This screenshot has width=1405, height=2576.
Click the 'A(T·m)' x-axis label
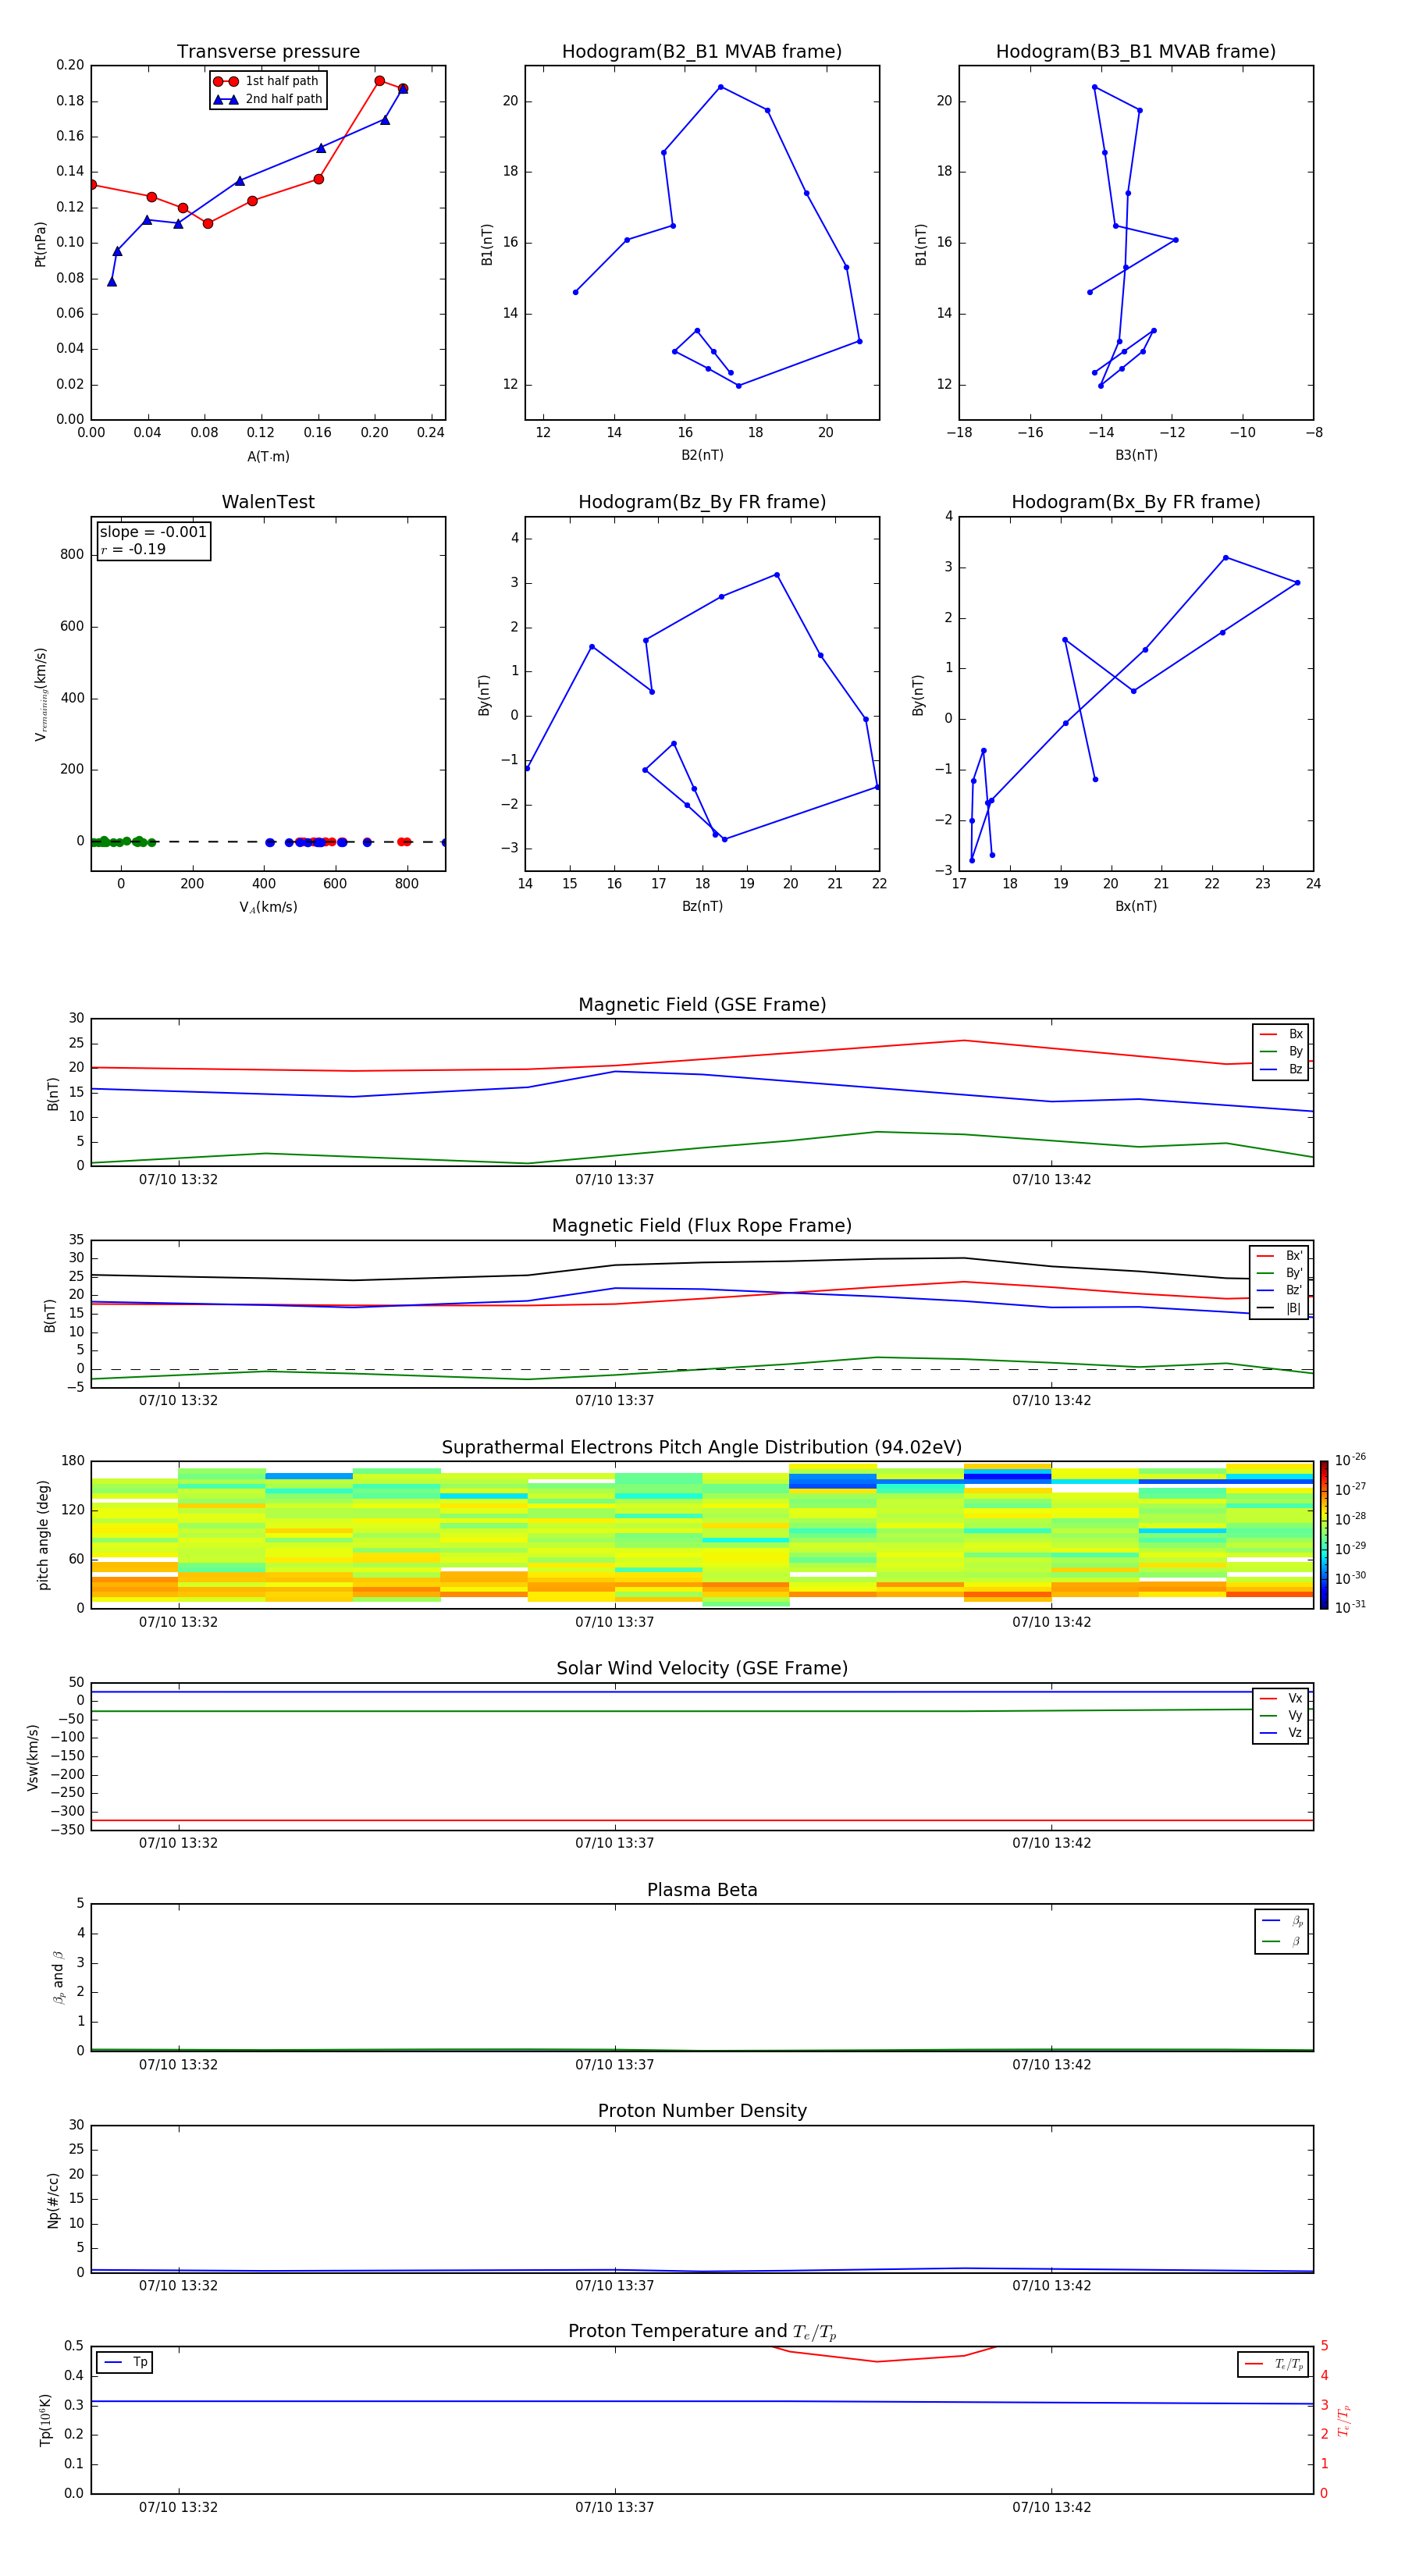(268, 456)
